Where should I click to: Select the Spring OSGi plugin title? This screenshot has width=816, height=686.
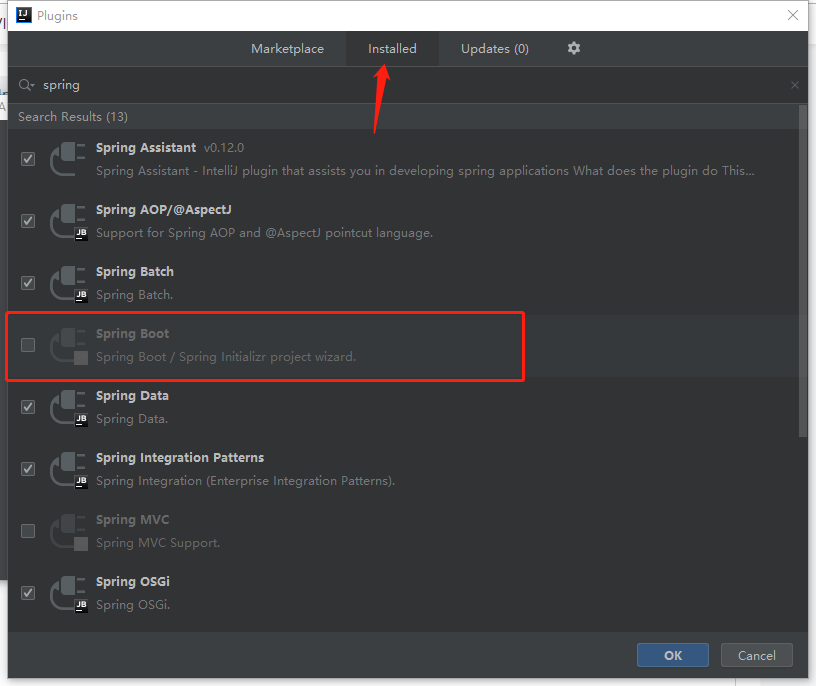point(133,581)
